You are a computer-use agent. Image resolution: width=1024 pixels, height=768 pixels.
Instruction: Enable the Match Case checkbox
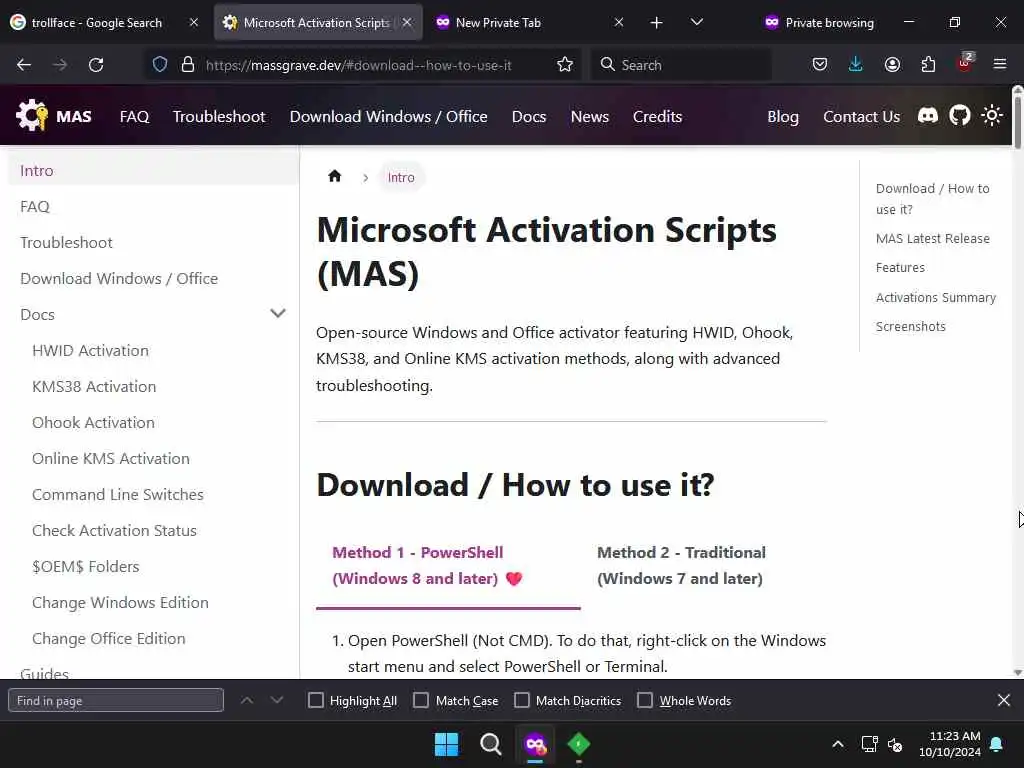[421, 700]
